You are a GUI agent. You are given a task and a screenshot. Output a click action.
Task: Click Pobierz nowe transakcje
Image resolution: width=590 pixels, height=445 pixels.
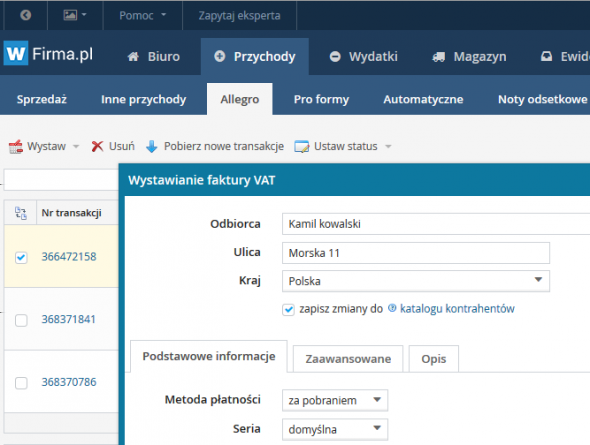coord(224,146)
